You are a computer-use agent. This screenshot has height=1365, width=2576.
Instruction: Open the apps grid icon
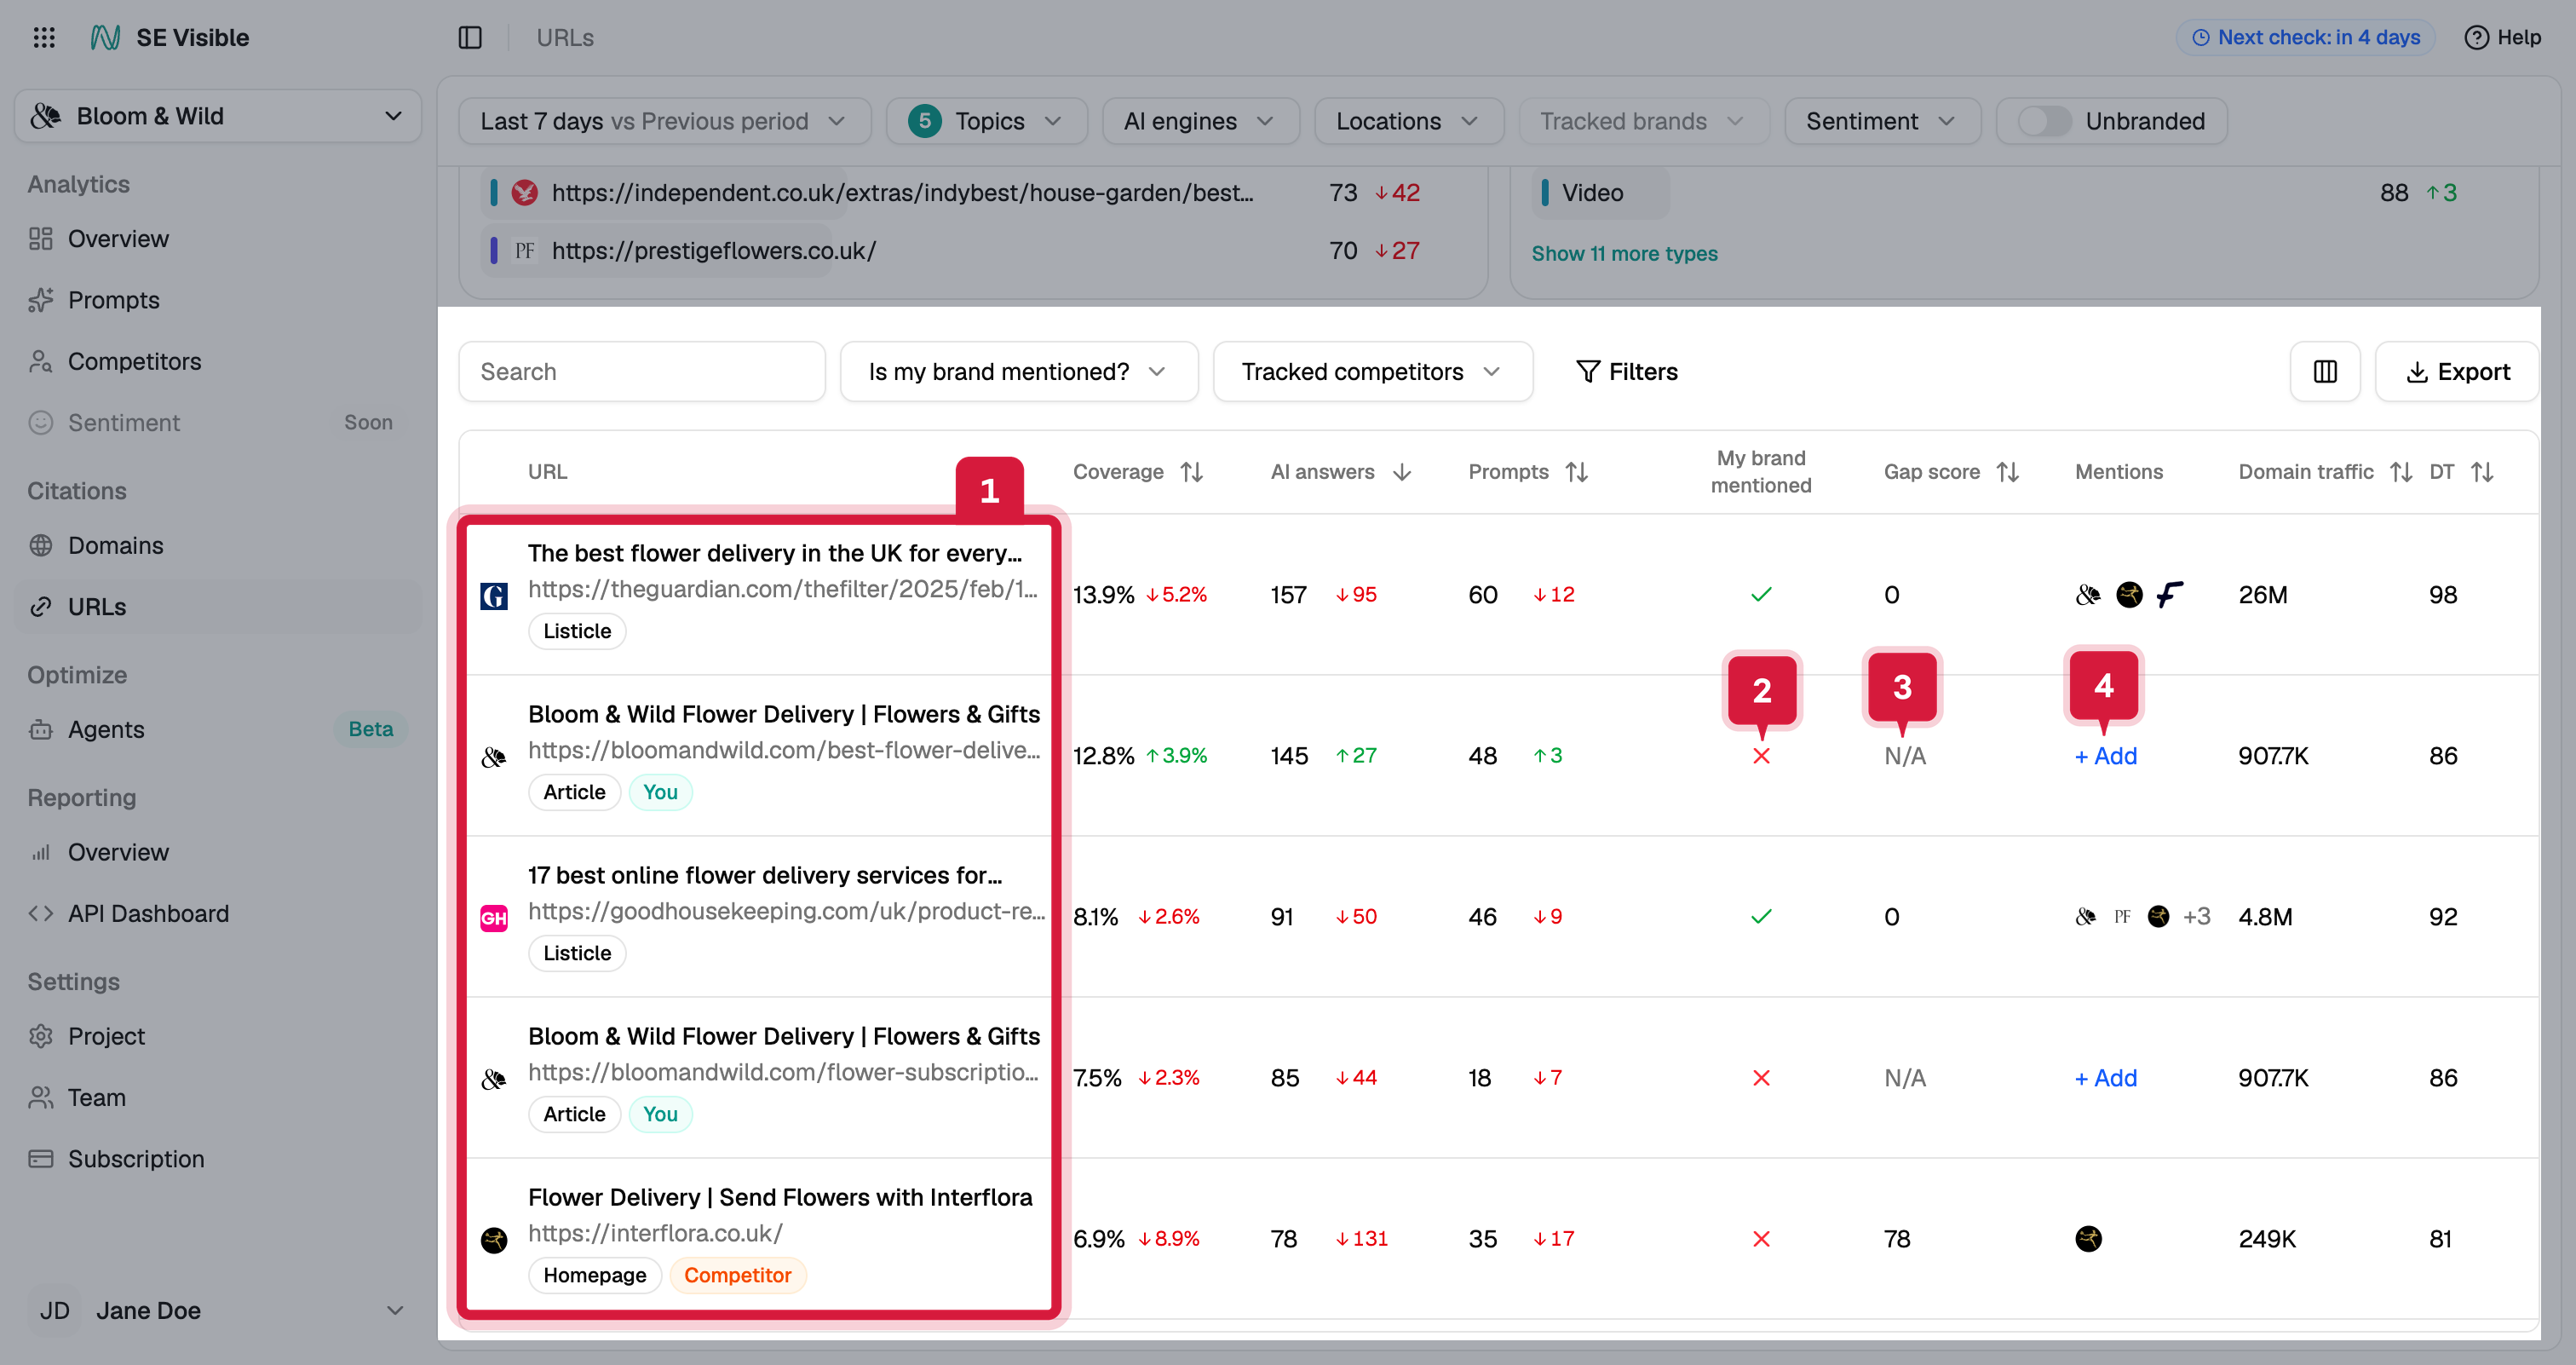(x=44, y=38)
